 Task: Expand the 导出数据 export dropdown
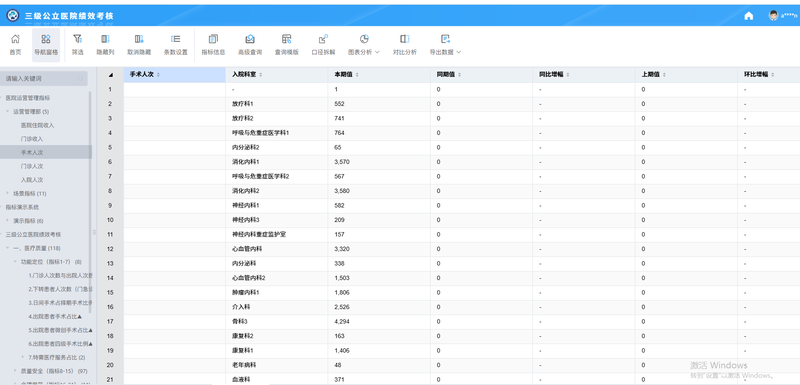(x=445, y=45)
